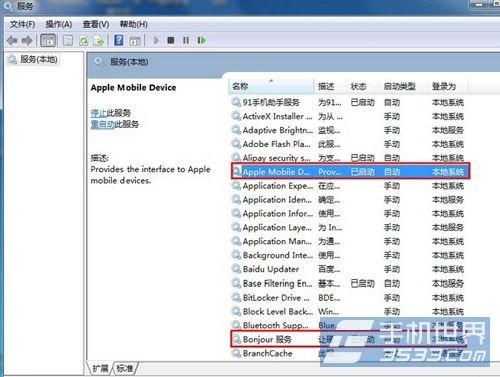Select the Alipay security service row

(348, 158)
